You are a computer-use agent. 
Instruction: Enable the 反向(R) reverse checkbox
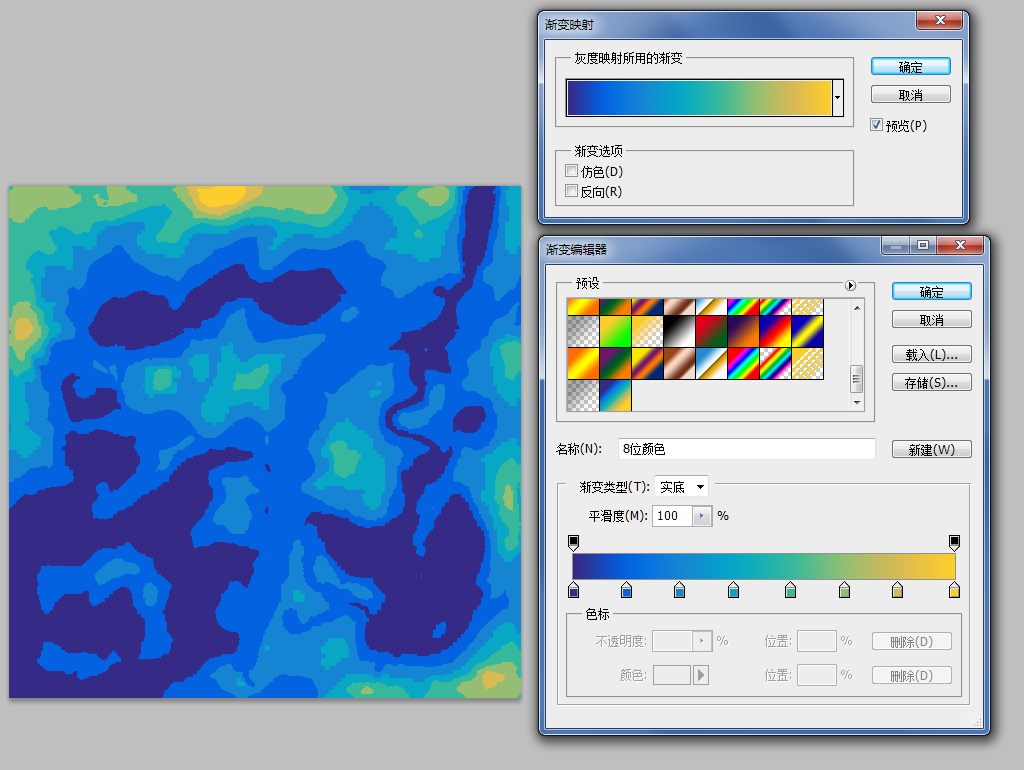tap(571, 191)
